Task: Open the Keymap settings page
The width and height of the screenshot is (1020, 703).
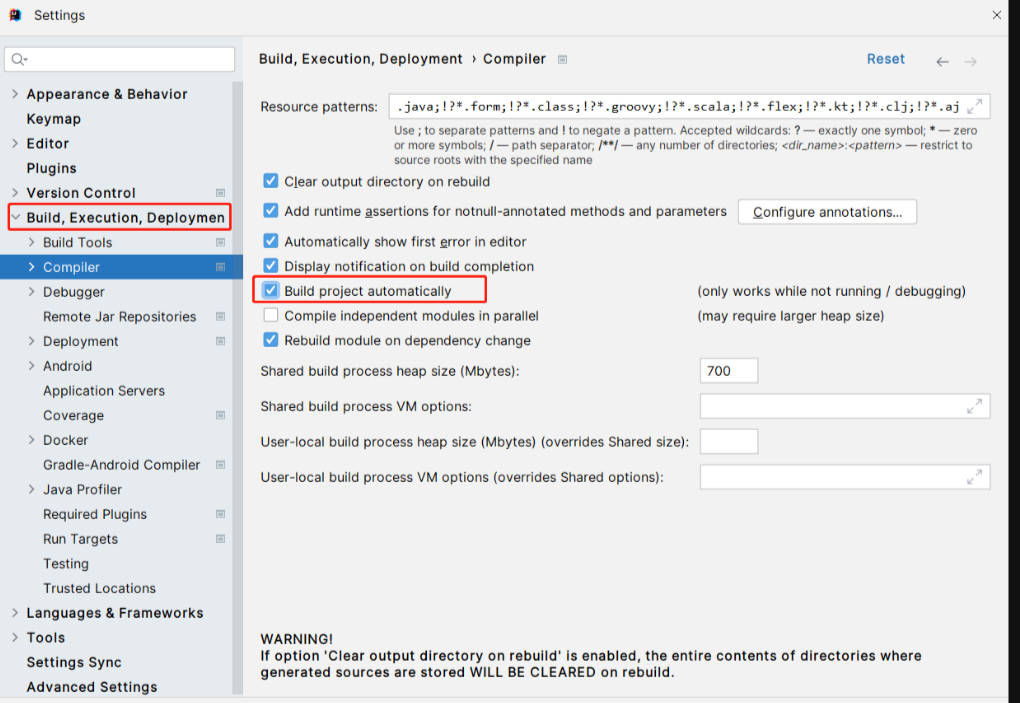Action: click(x=54, y=119)
